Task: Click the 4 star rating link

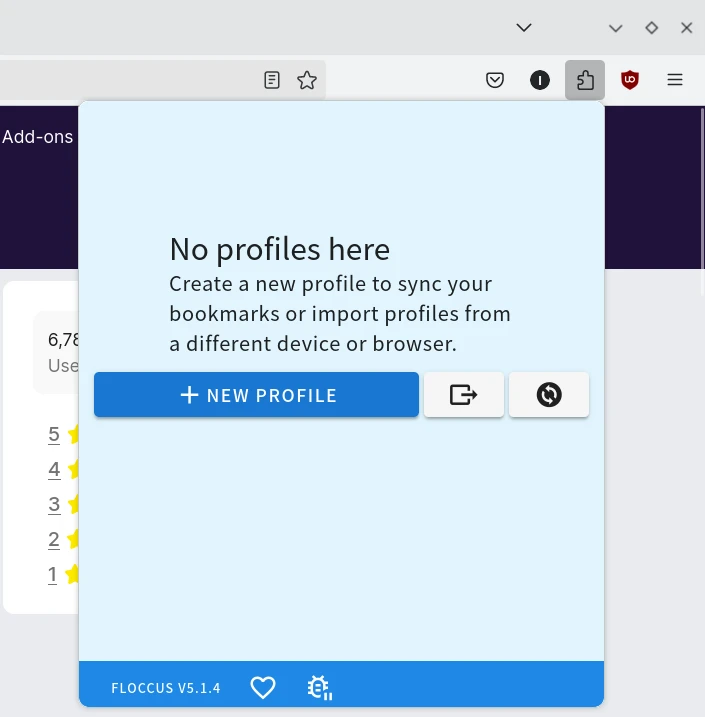Action: [x=54, y=469]
